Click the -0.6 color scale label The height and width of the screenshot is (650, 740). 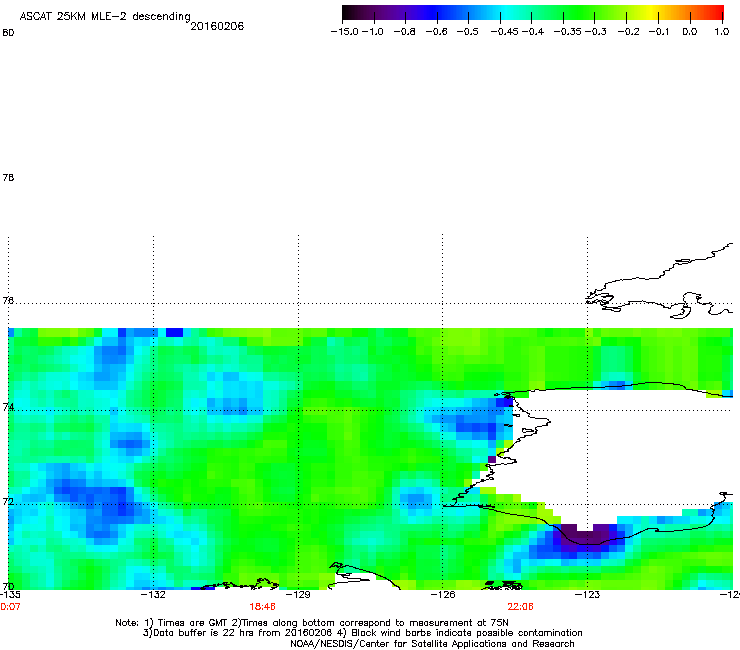[436, 32]
